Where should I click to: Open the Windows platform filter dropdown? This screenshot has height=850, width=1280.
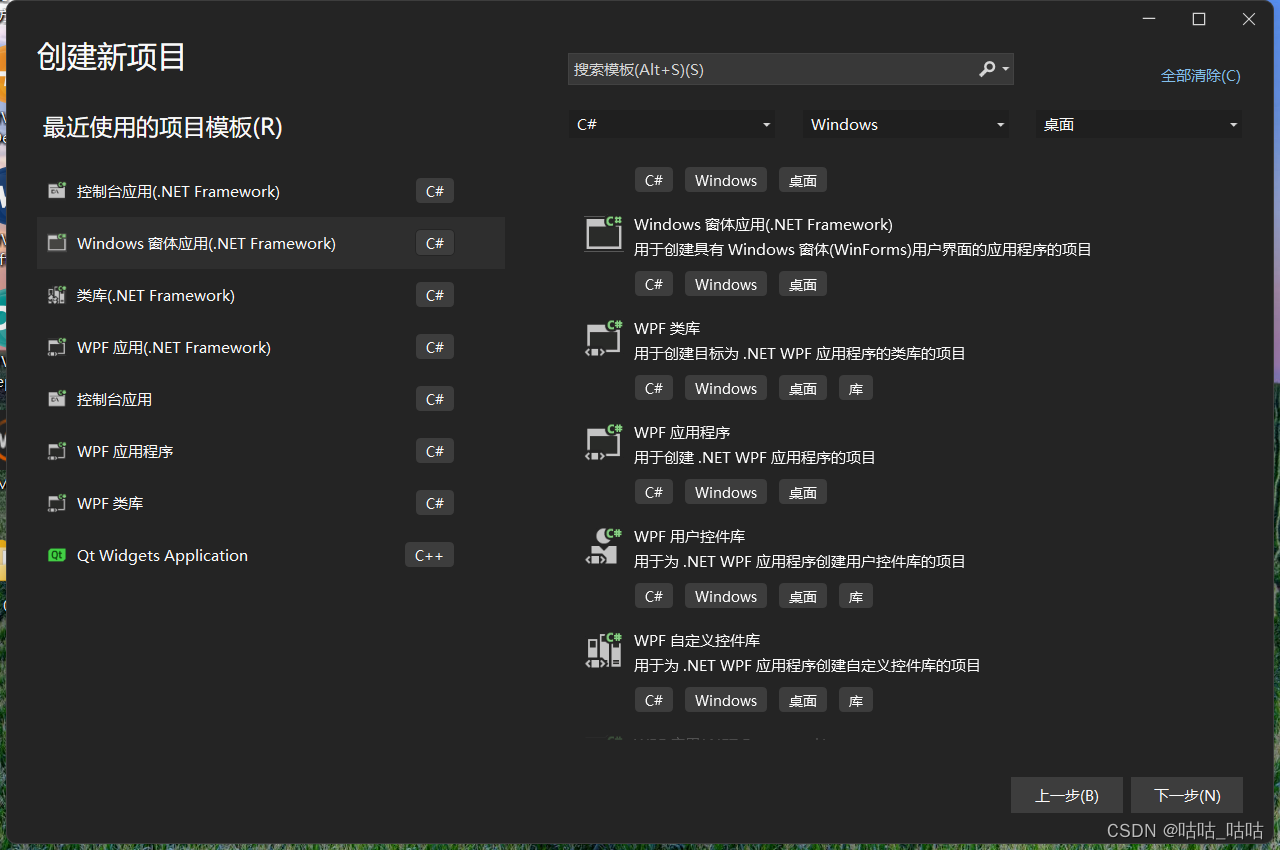point(906,124)
